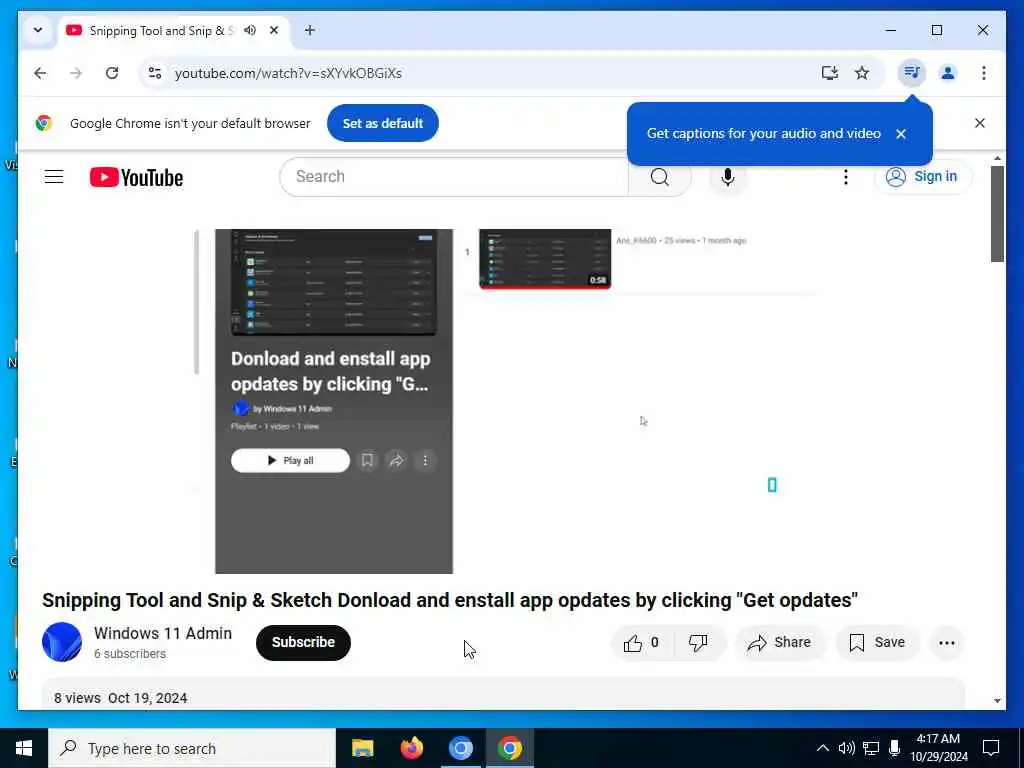This screenshot has width=1024, height=768.
Task: Open microphone tray icon
Action: [x=895, y=748]
